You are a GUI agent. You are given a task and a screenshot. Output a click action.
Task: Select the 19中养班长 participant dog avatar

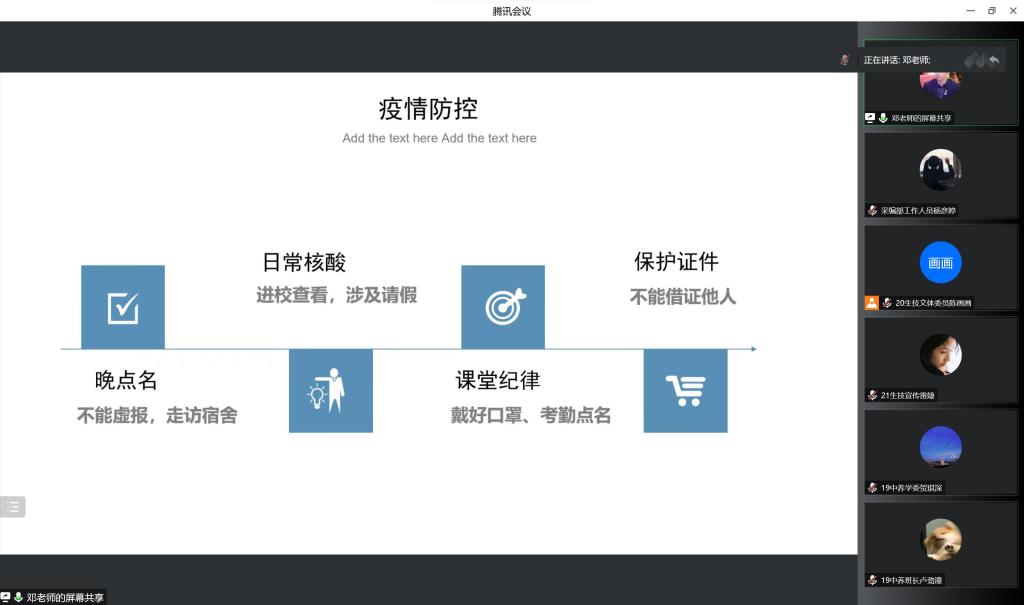940,540
